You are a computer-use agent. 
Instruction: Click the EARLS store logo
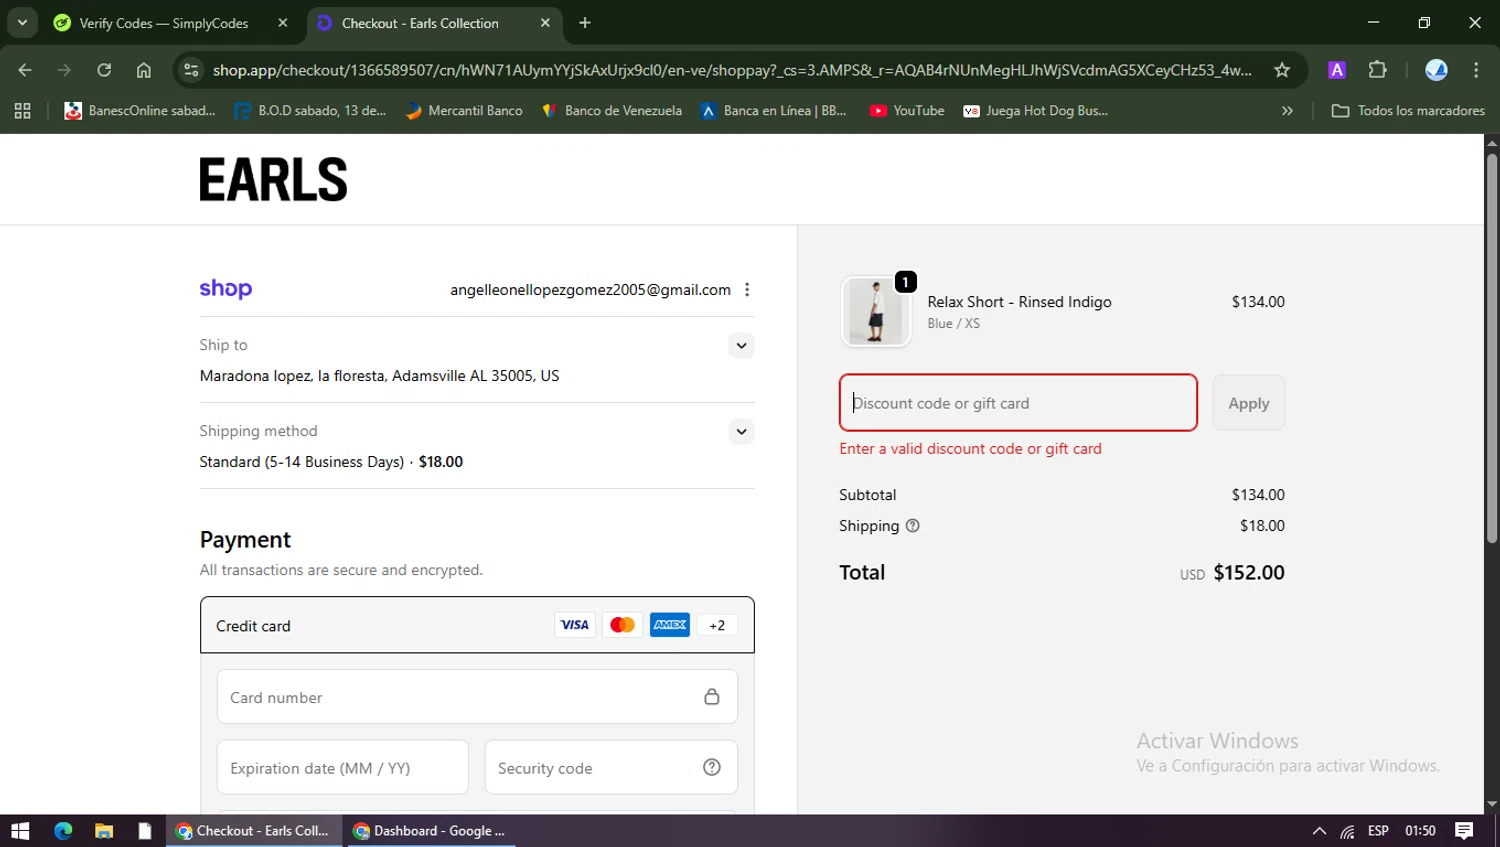click(x=273, y=180)
